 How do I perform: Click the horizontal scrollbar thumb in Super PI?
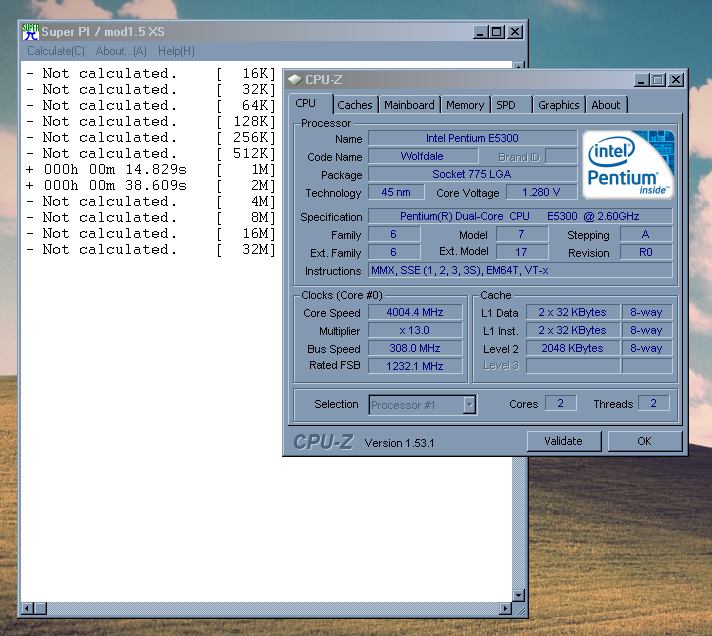click(x=40, y=608)
